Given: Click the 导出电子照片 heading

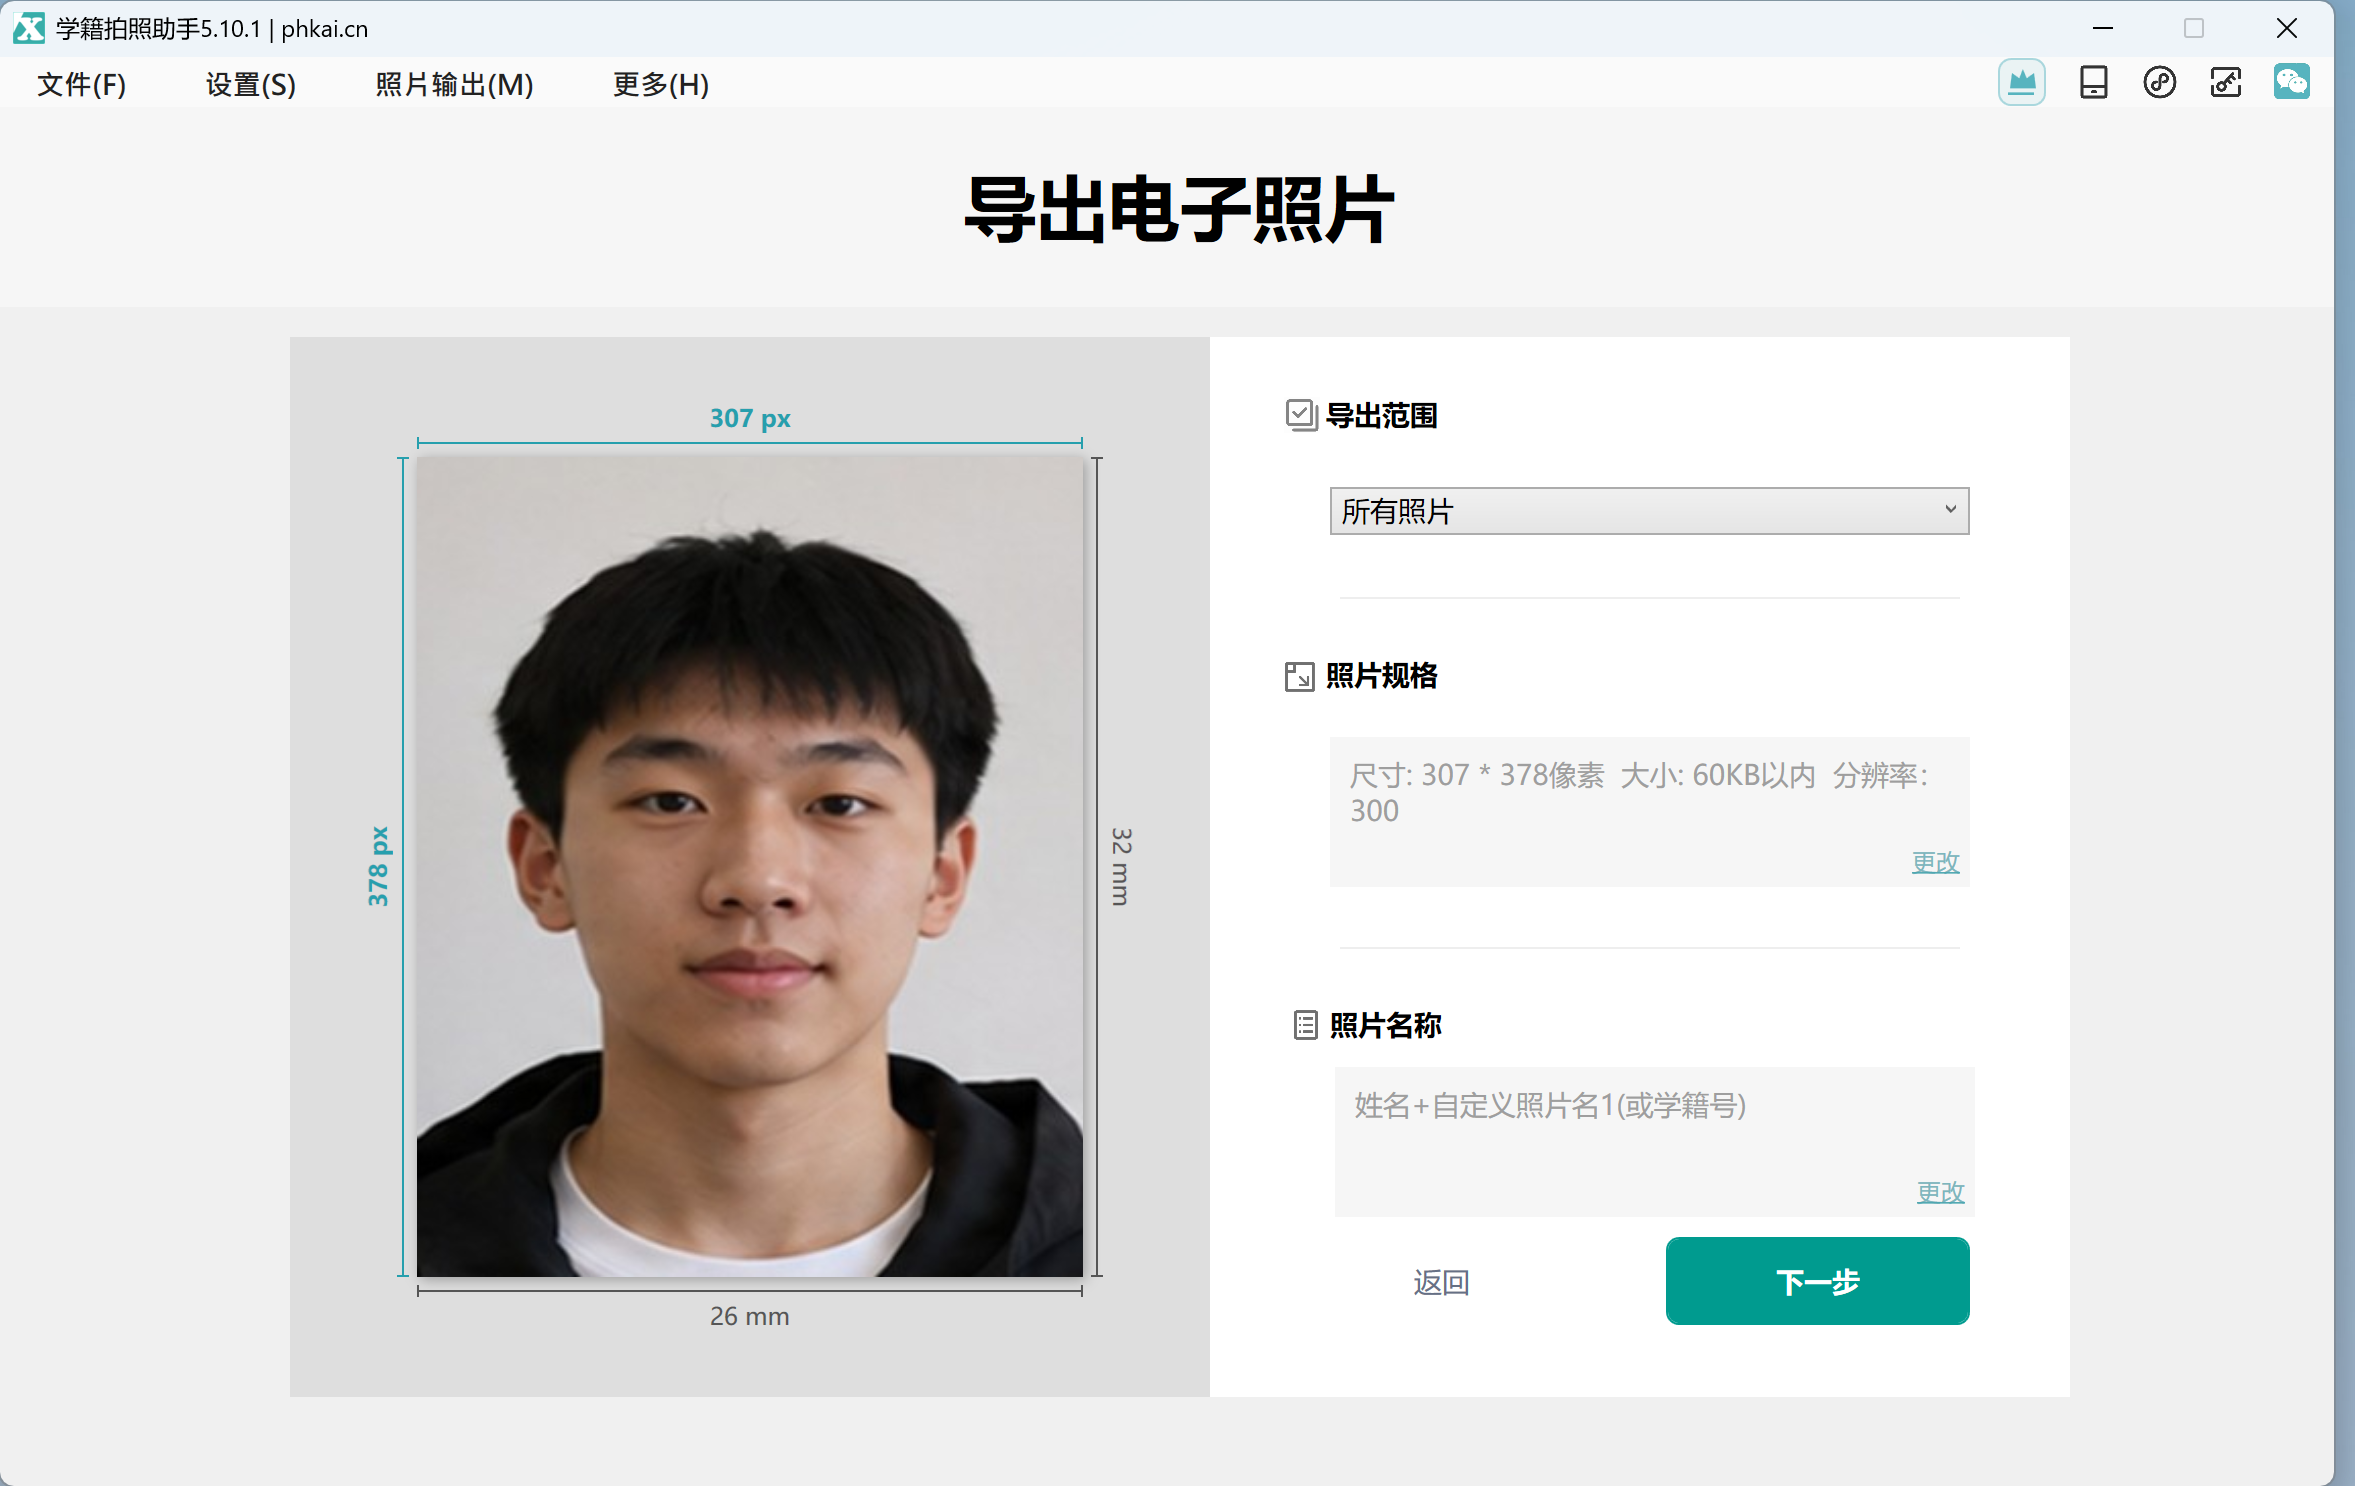Looking at the screenshot, I should click(1179, 209).
